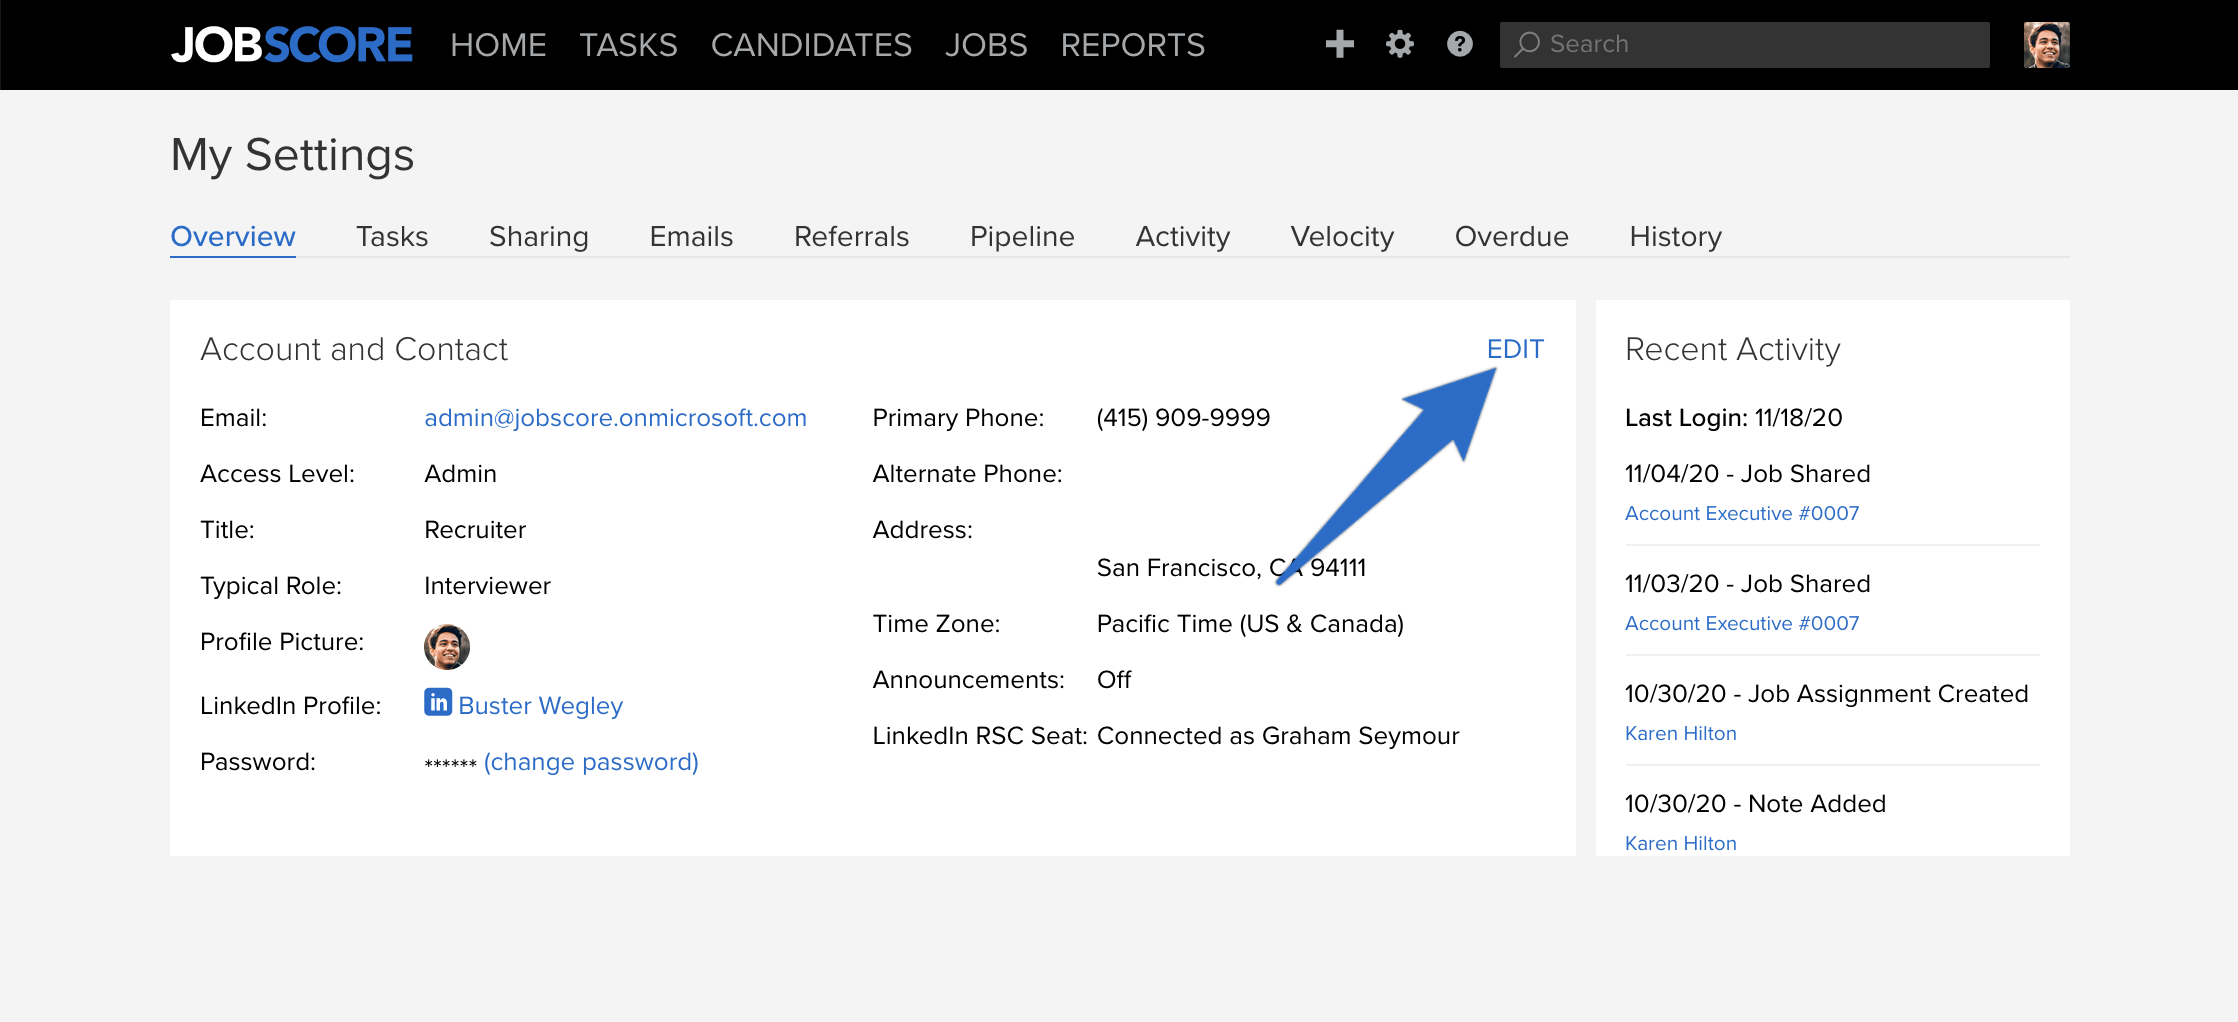The height and width of the screenshot is (1022, 2238).
Task: Click Karen Hilton under Job Assignment Created
Action: (1680, 733)
